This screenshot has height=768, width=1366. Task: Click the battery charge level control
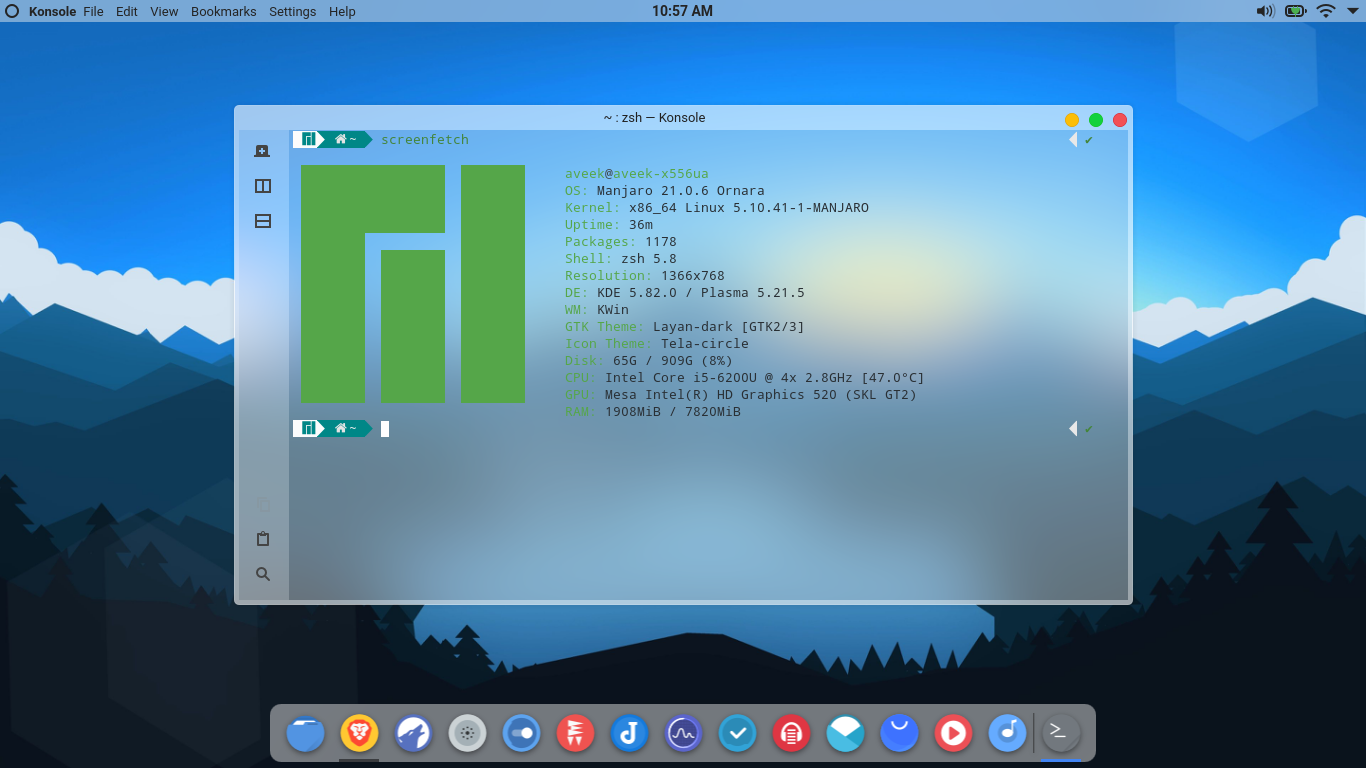(1293, 11)
